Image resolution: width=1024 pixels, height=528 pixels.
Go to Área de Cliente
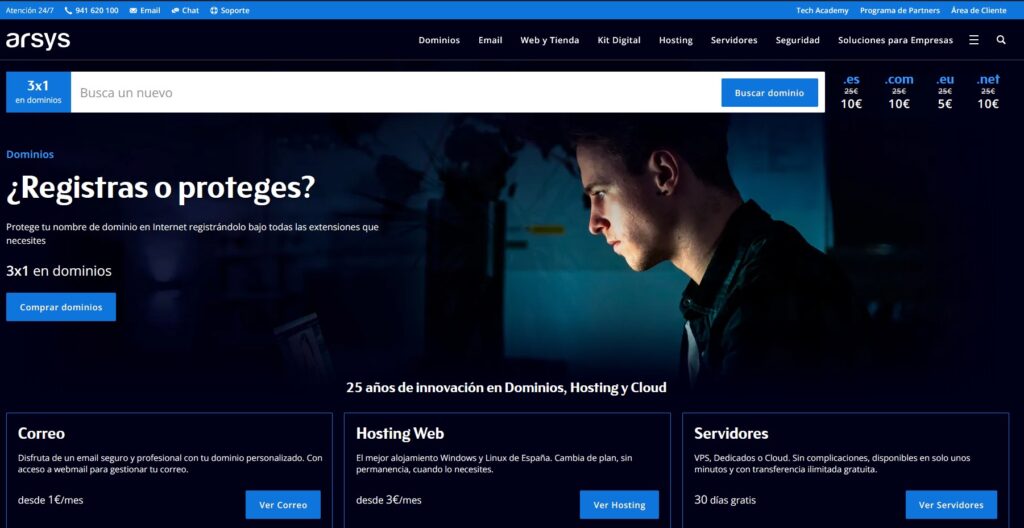pyautogui.click(x=978, y=10)
